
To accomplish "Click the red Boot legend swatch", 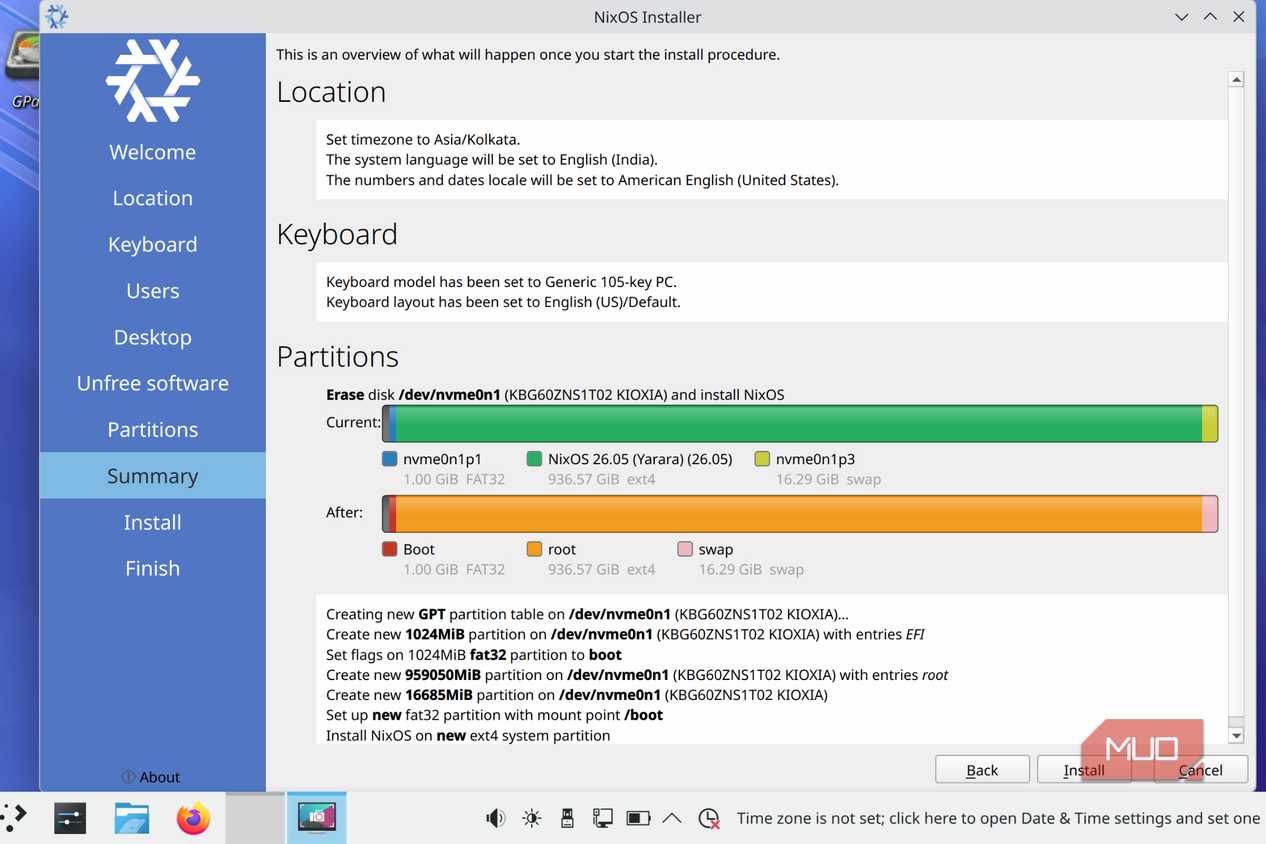I will click(390, 549).
